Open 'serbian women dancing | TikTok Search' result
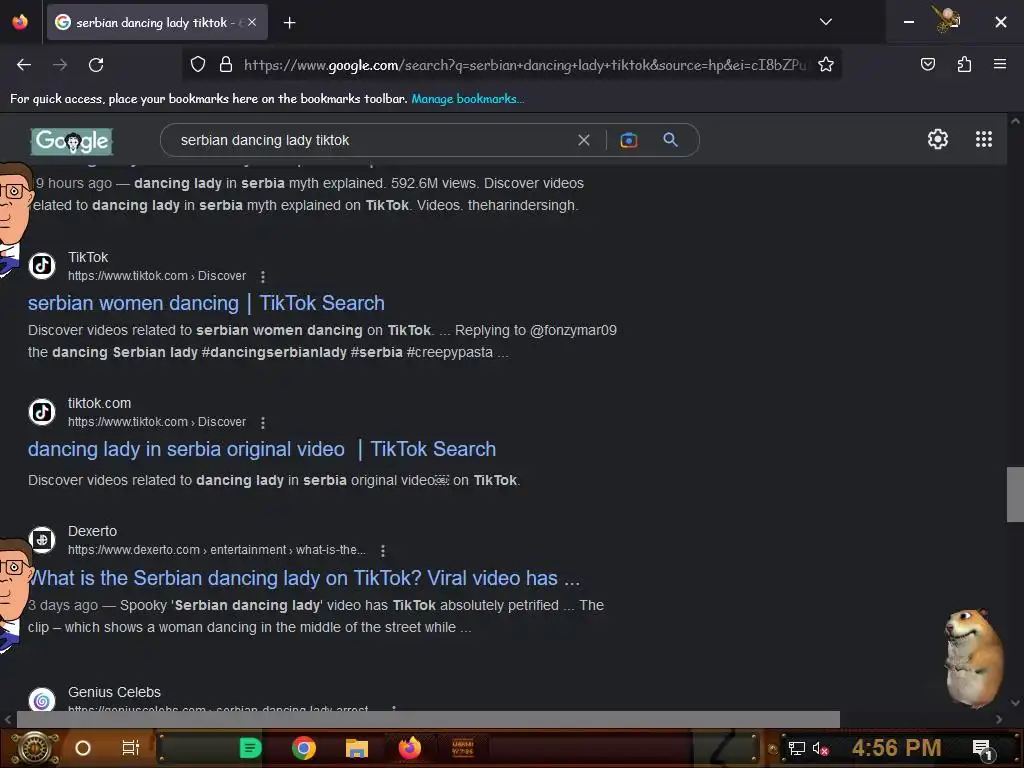This screenshot has width=1024, height=768. (206, 303)
